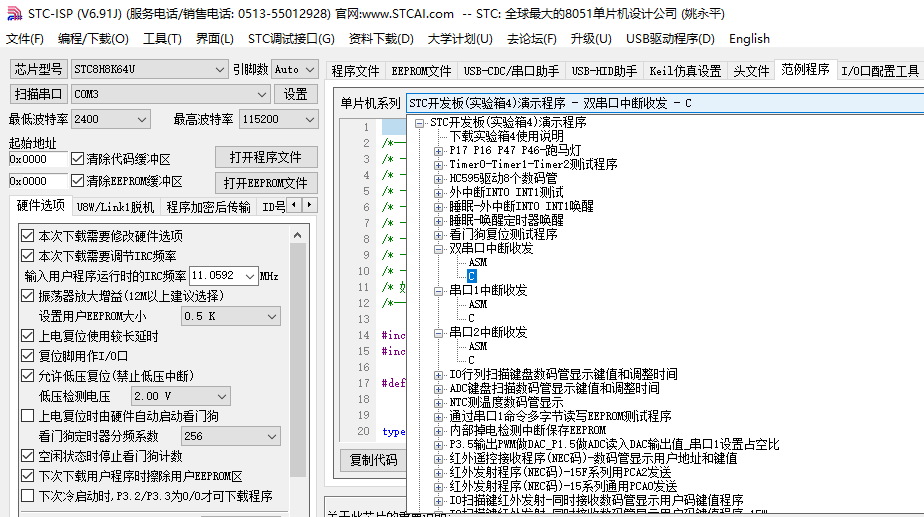Open the 去论坛(F) menu
Screen dimensions: 924x517
pyautogui.click(x=532, y=39)
